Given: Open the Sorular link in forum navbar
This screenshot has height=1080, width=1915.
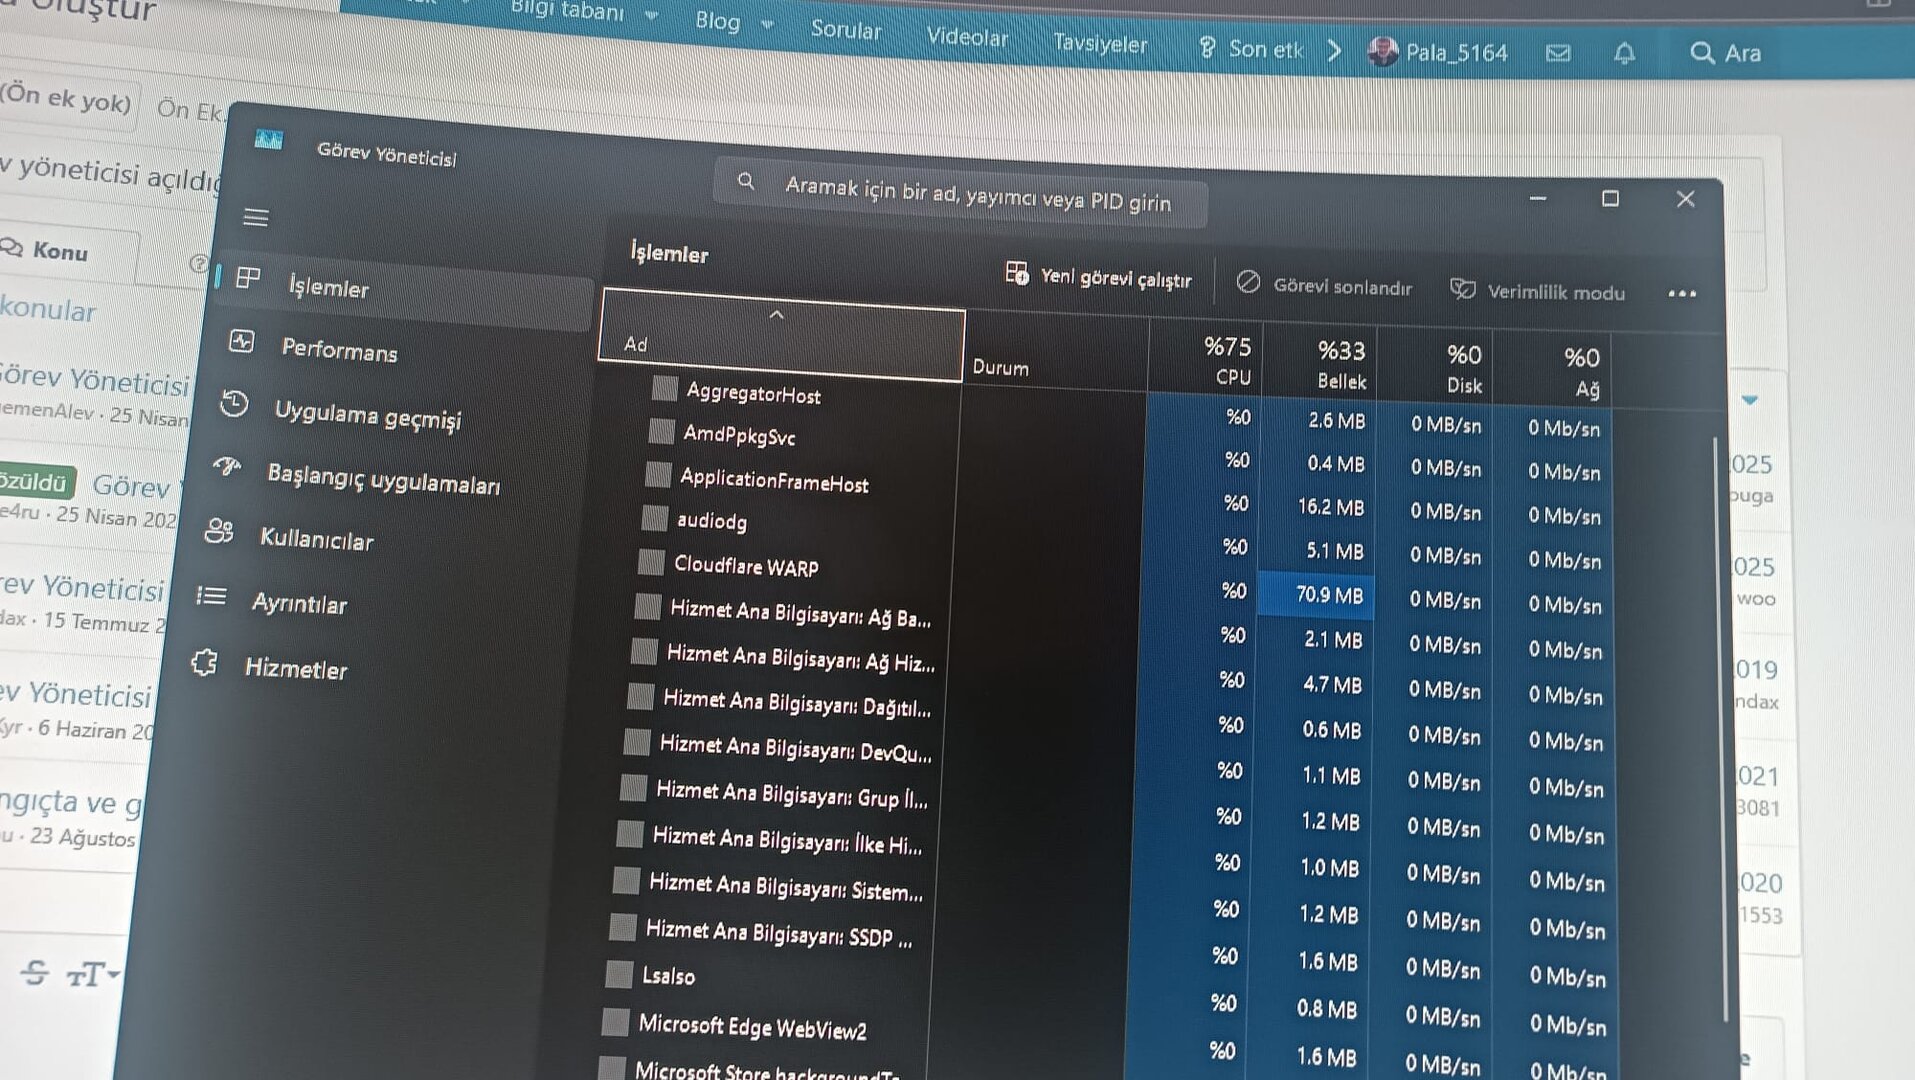Looking at the screenshot, I should click(x=846, y=30).
